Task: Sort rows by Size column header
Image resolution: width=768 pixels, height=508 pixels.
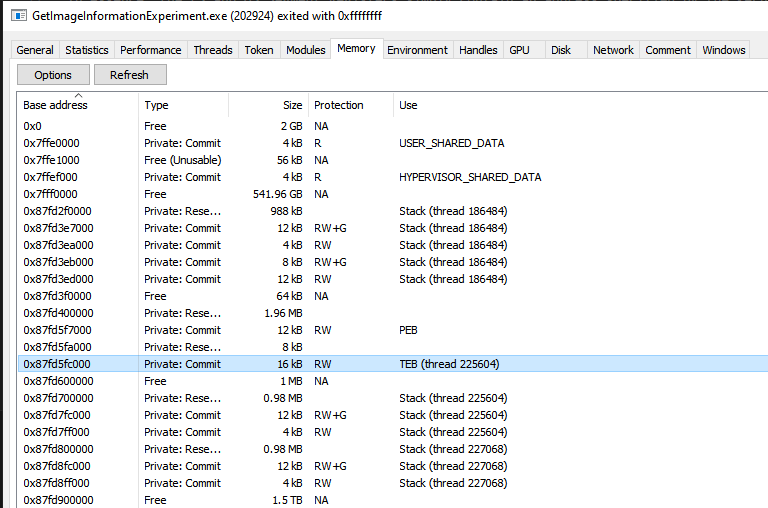Action: pos(292,105)
